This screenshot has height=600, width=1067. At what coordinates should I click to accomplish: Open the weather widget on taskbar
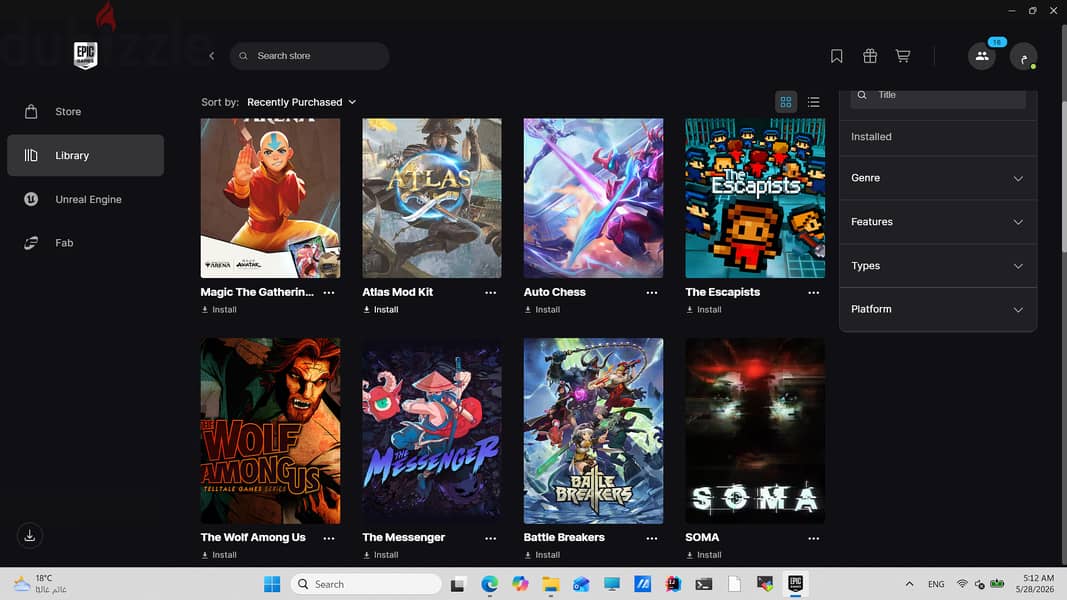41,584
